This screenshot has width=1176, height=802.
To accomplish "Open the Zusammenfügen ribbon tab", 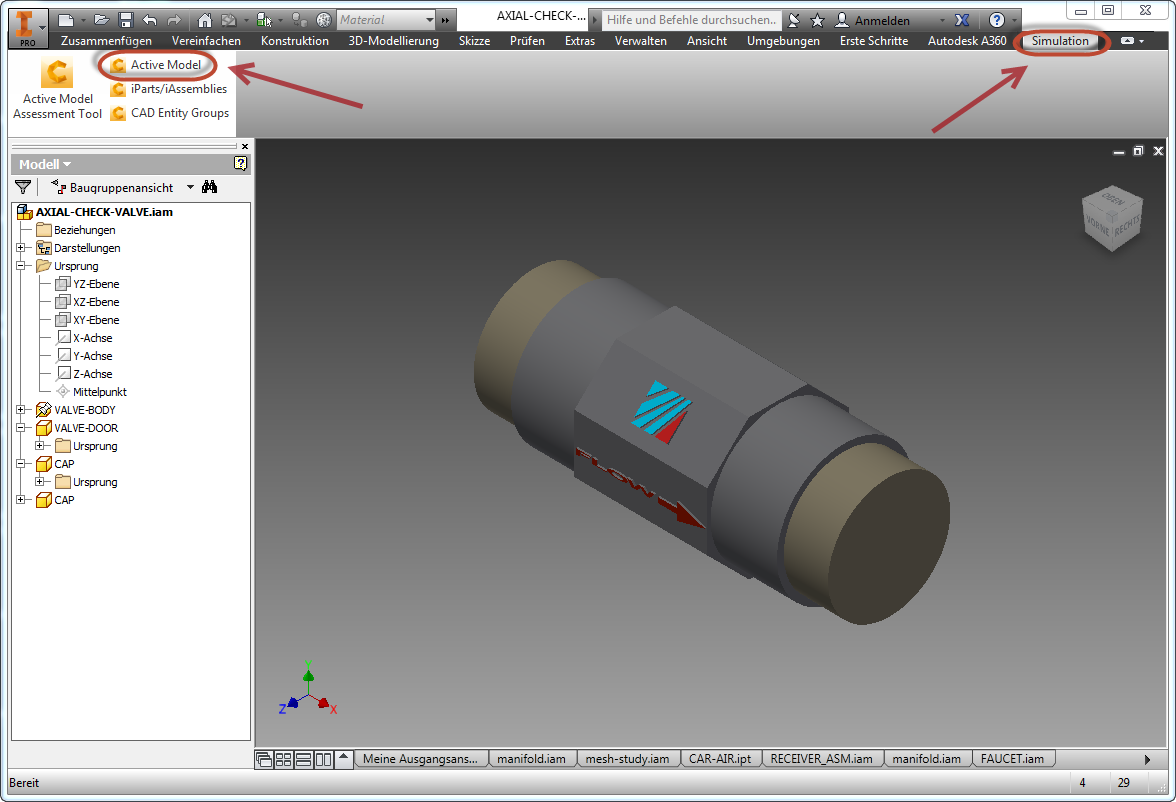I will 106,41.
